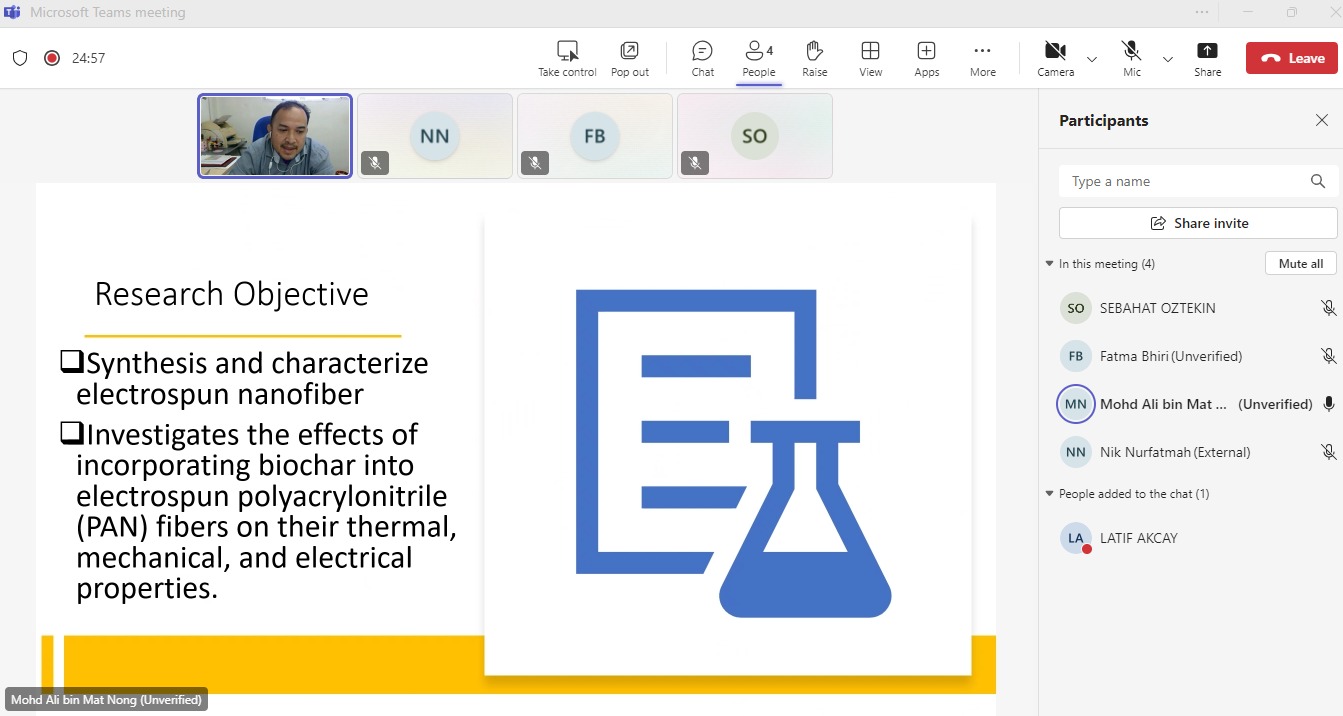Share your screen with Share icon

pyautogui.click(x=1207, y=51)
